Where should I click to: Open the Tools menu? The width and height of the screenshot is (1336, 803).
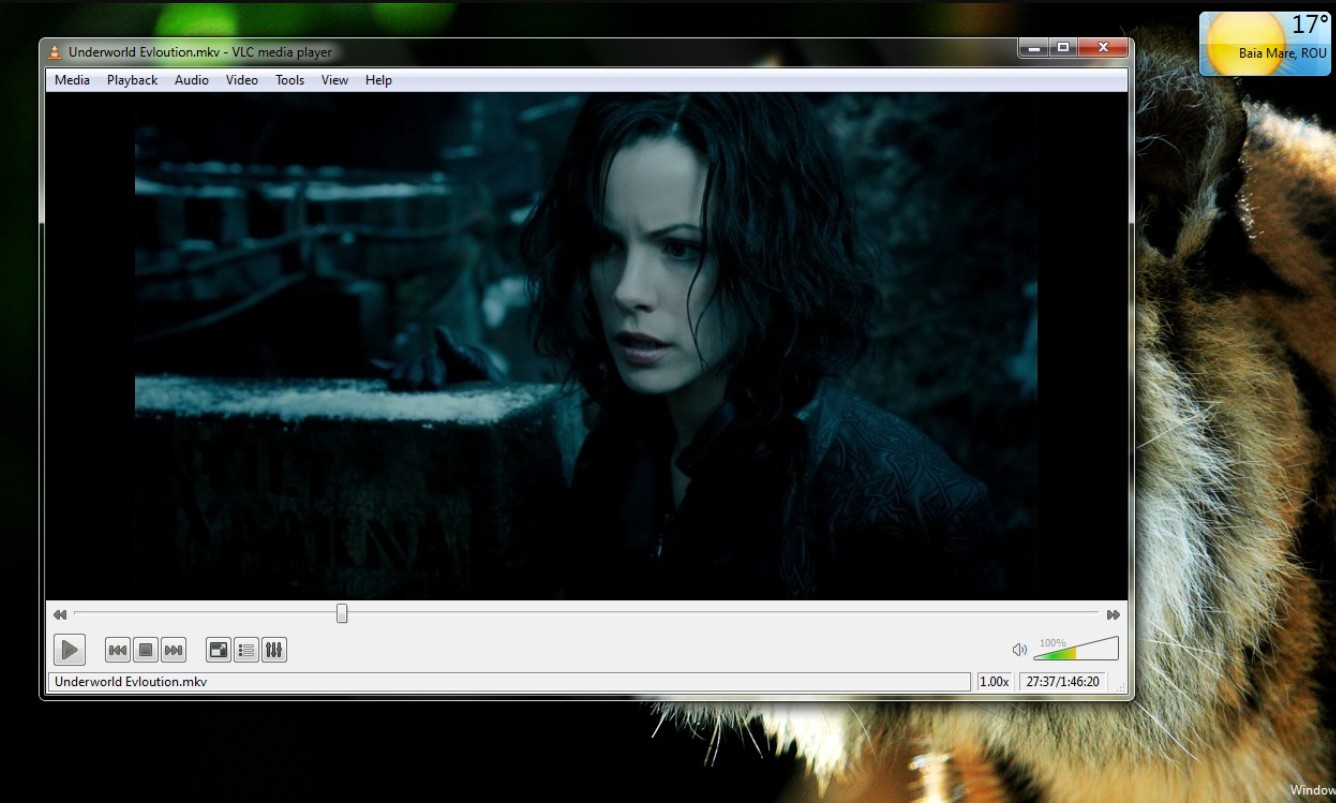pos(290,80)
